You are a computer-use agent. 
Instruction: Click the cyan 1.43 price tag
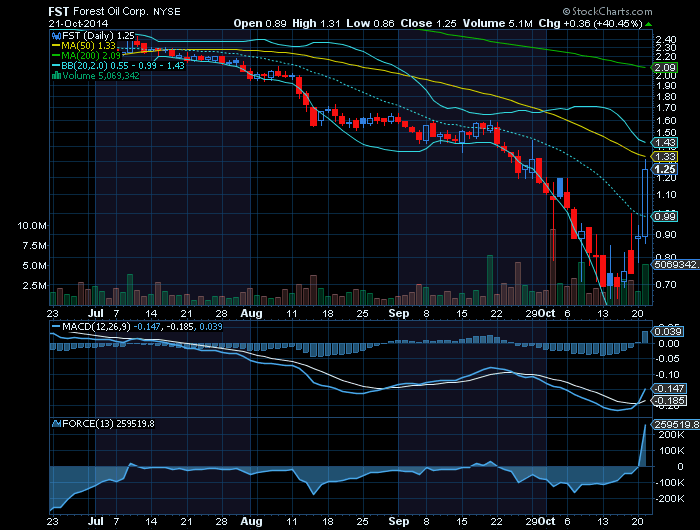(x=665, y=143)
